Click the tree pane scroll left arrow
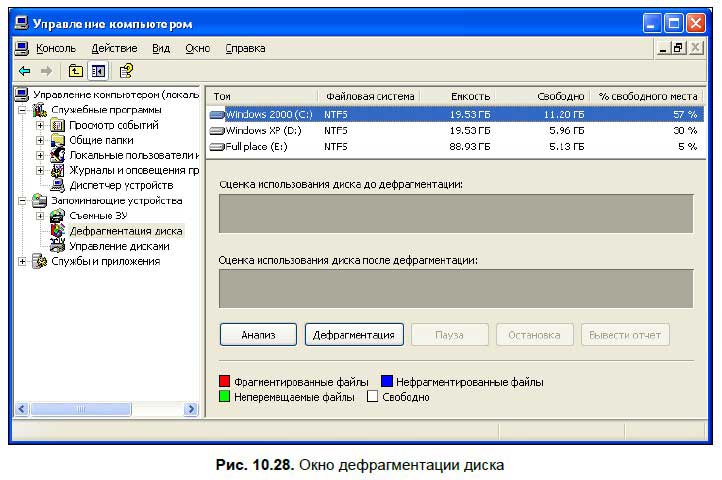 (22, 409)
